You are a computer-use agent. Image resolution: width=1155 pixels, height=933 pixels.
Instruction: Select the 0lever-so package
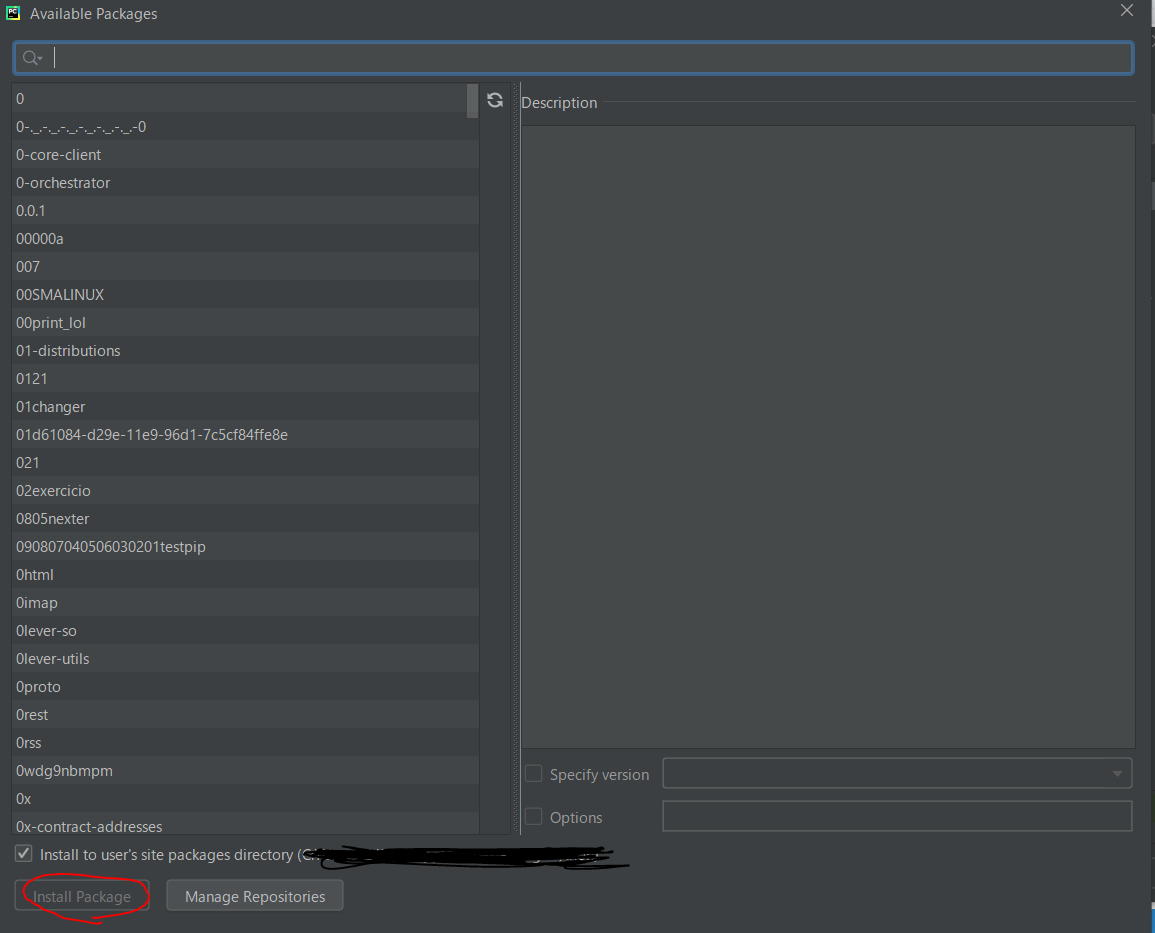point(245,630)
